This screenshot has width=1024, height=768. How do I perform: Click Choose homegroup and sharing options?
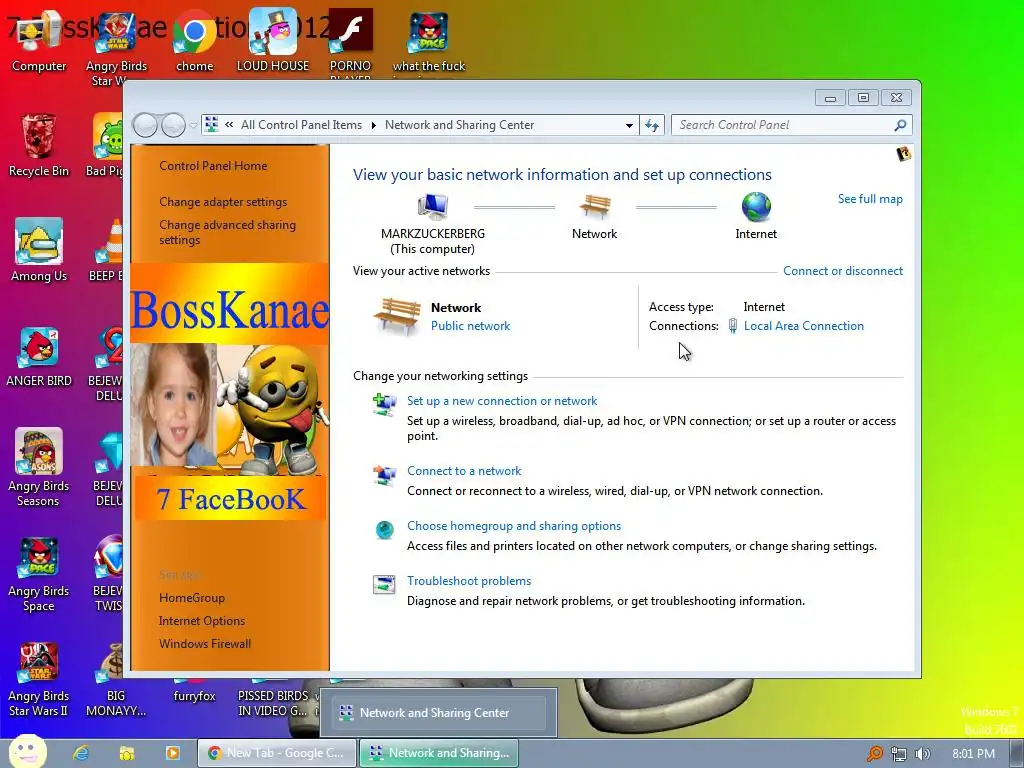(513, 525)
